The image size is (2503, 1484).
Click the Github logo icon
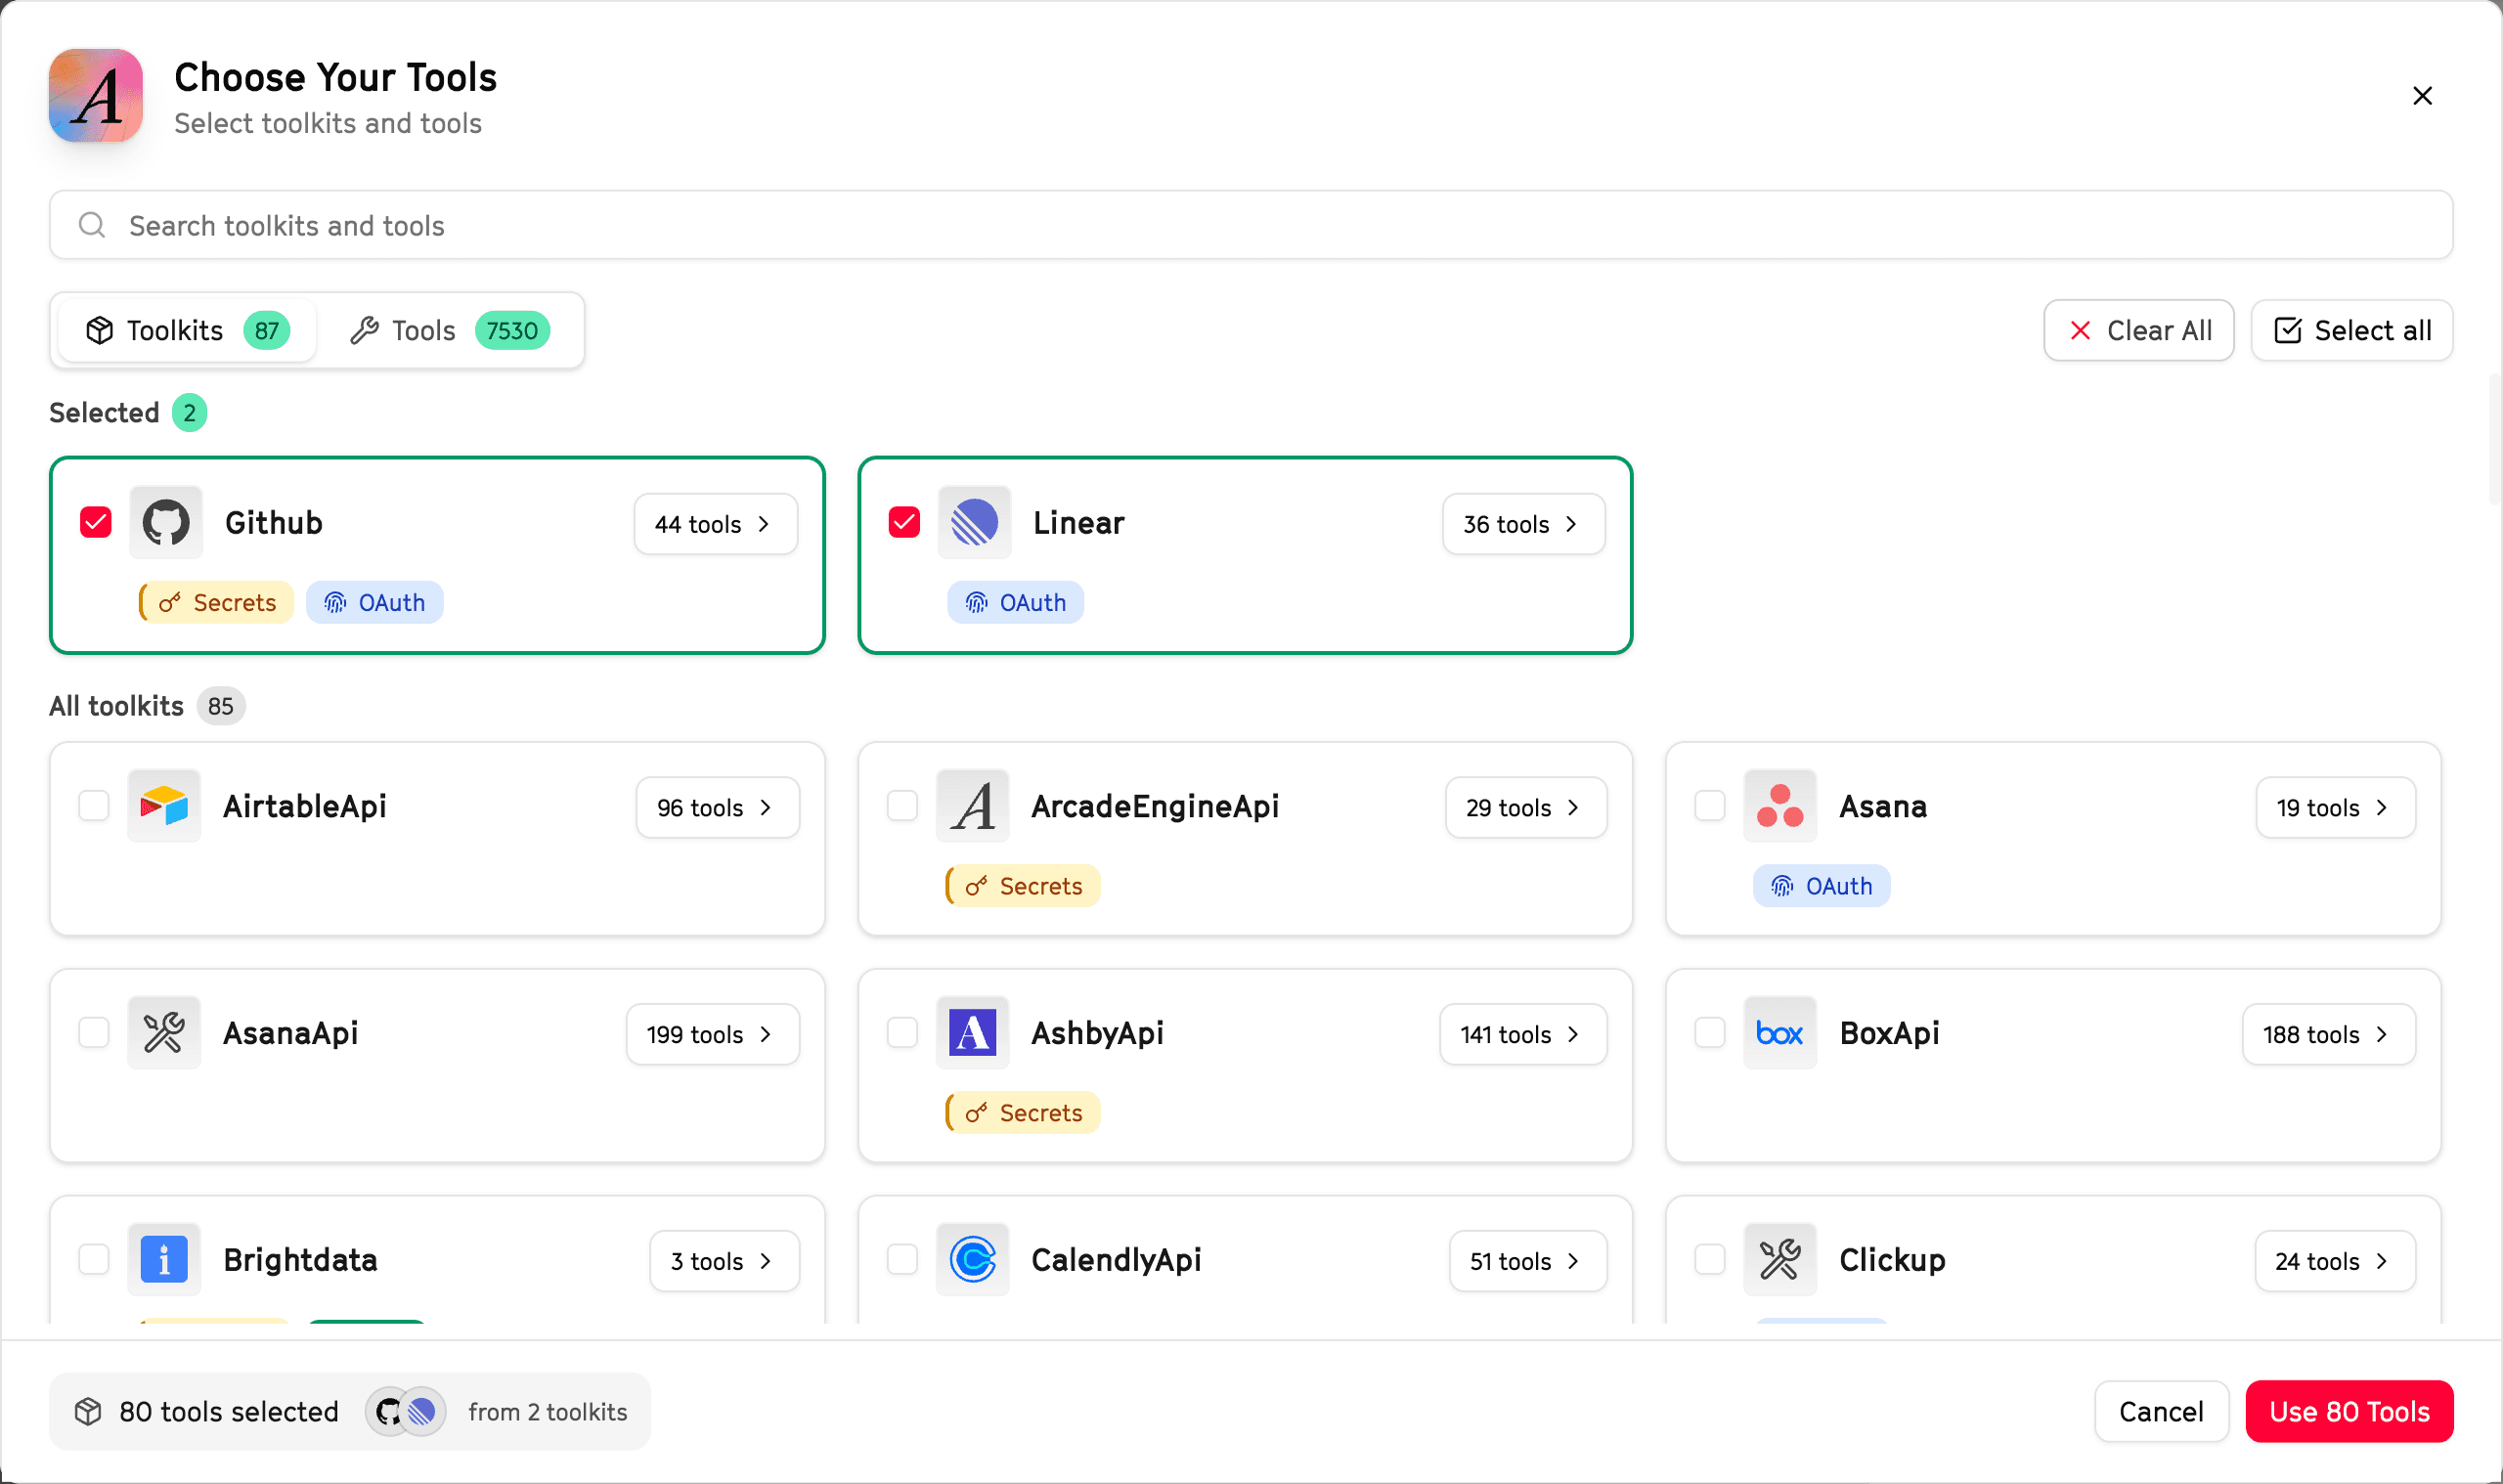pyautogui.click(x=166, y=523)
